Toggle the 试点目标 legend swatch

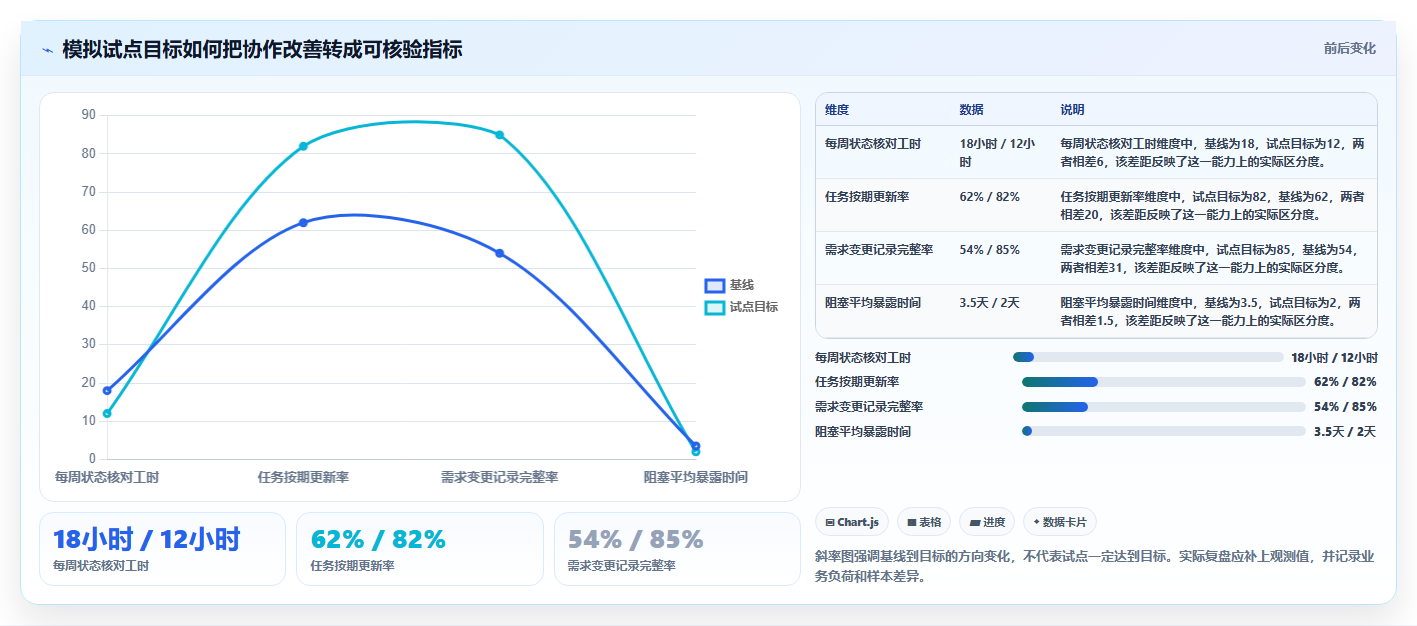pyautogui.click(x=714, y=307)
